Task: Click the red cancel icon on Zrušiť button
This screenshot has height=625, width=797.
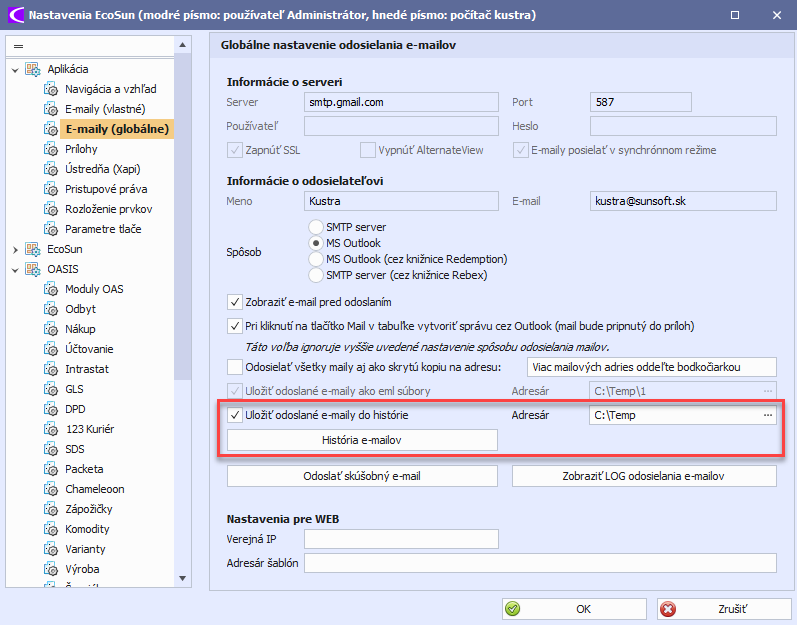Action: (x=668, y=608)
